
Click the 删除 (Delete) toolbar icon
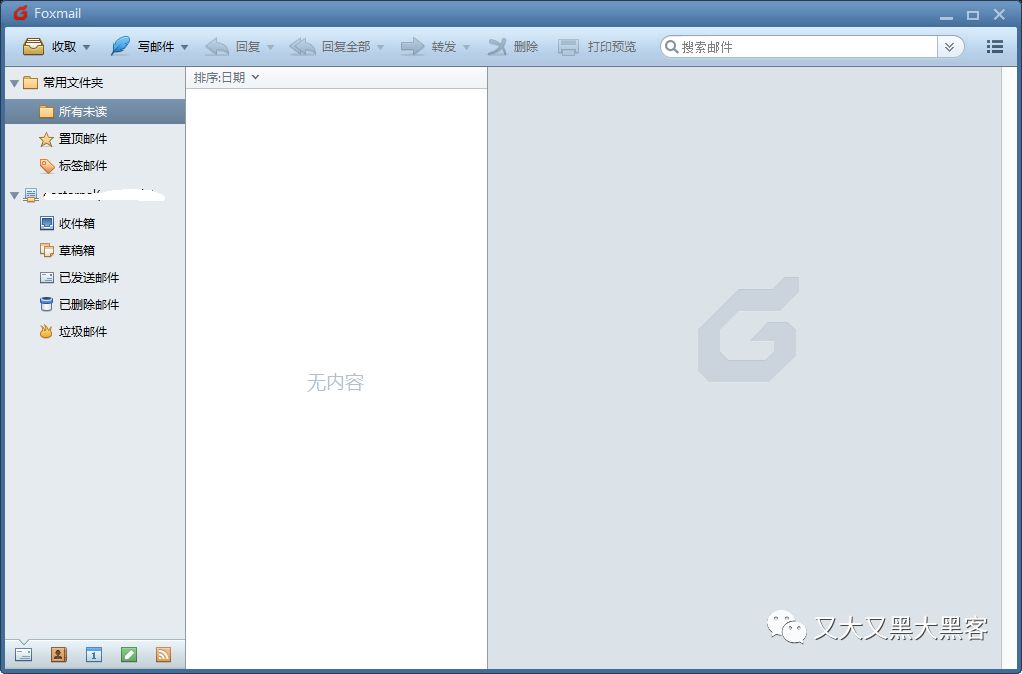pos(513,46)
